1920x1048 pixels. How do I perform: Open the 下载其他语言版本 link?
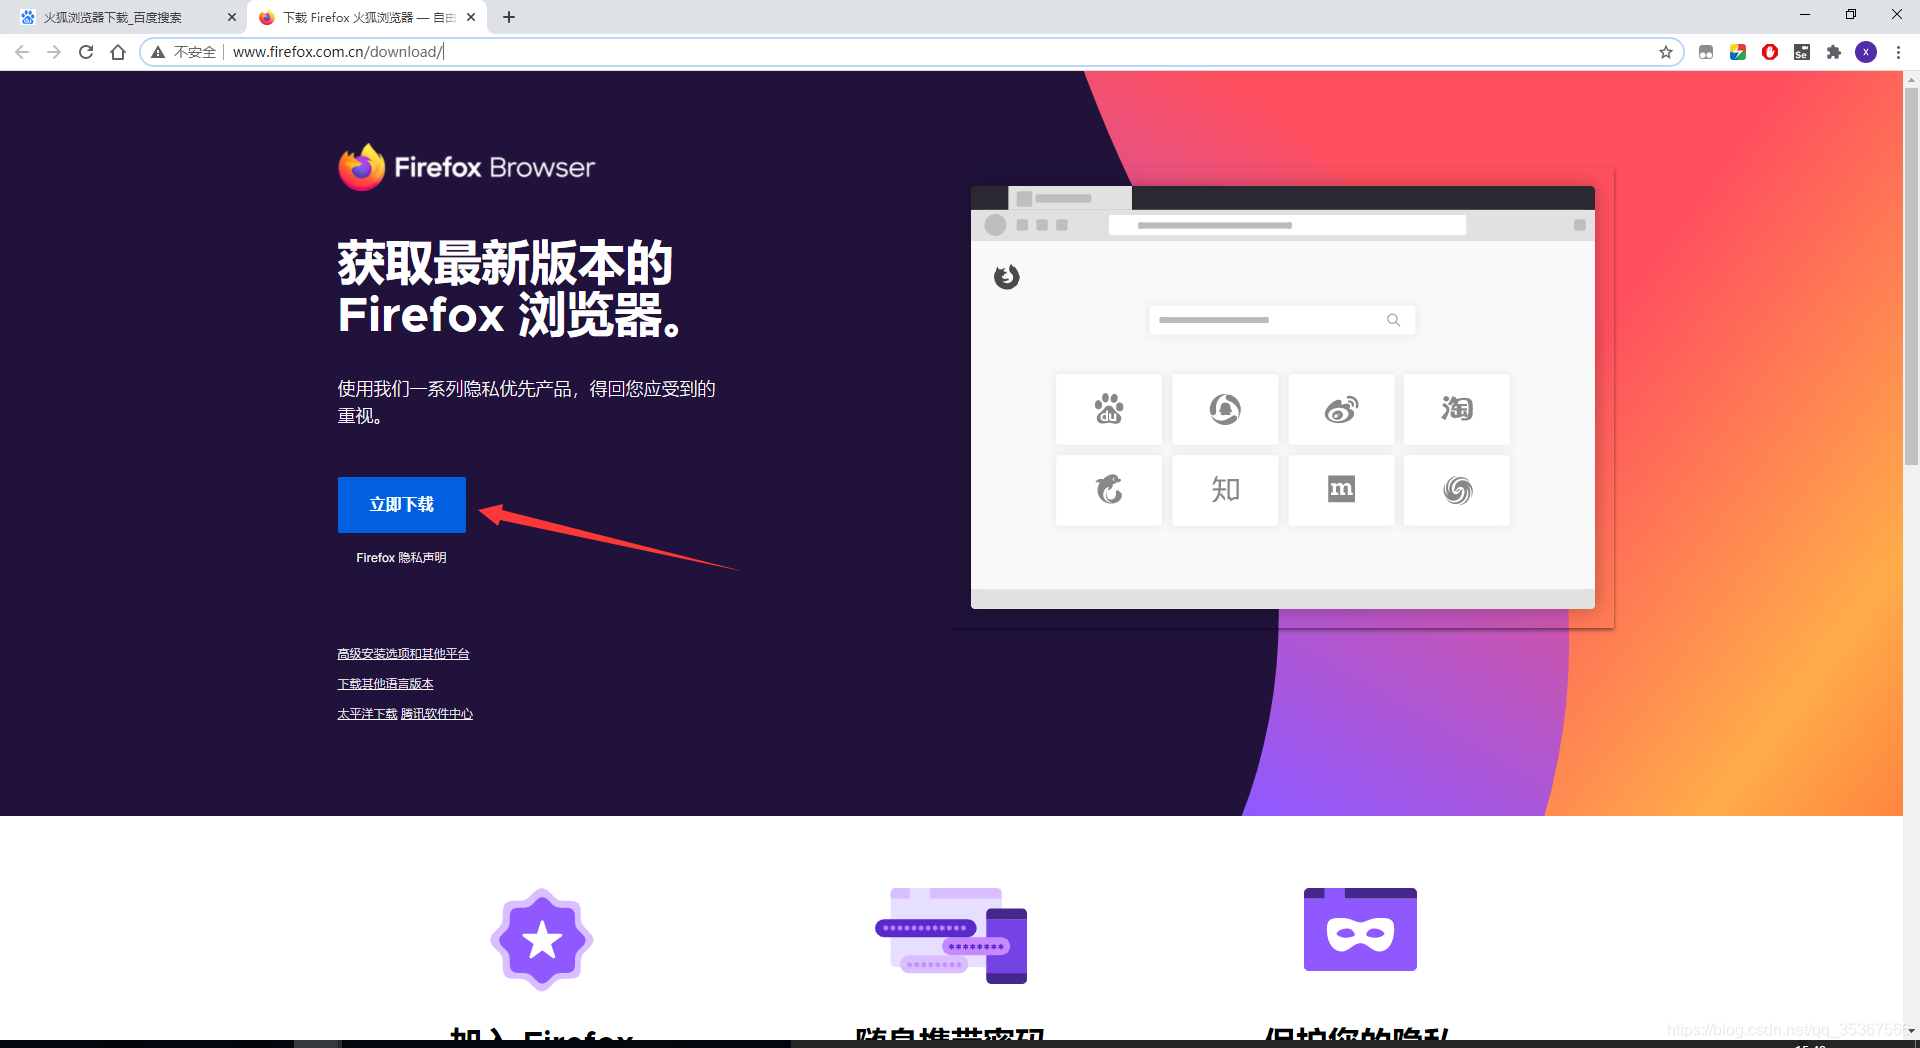385,684
